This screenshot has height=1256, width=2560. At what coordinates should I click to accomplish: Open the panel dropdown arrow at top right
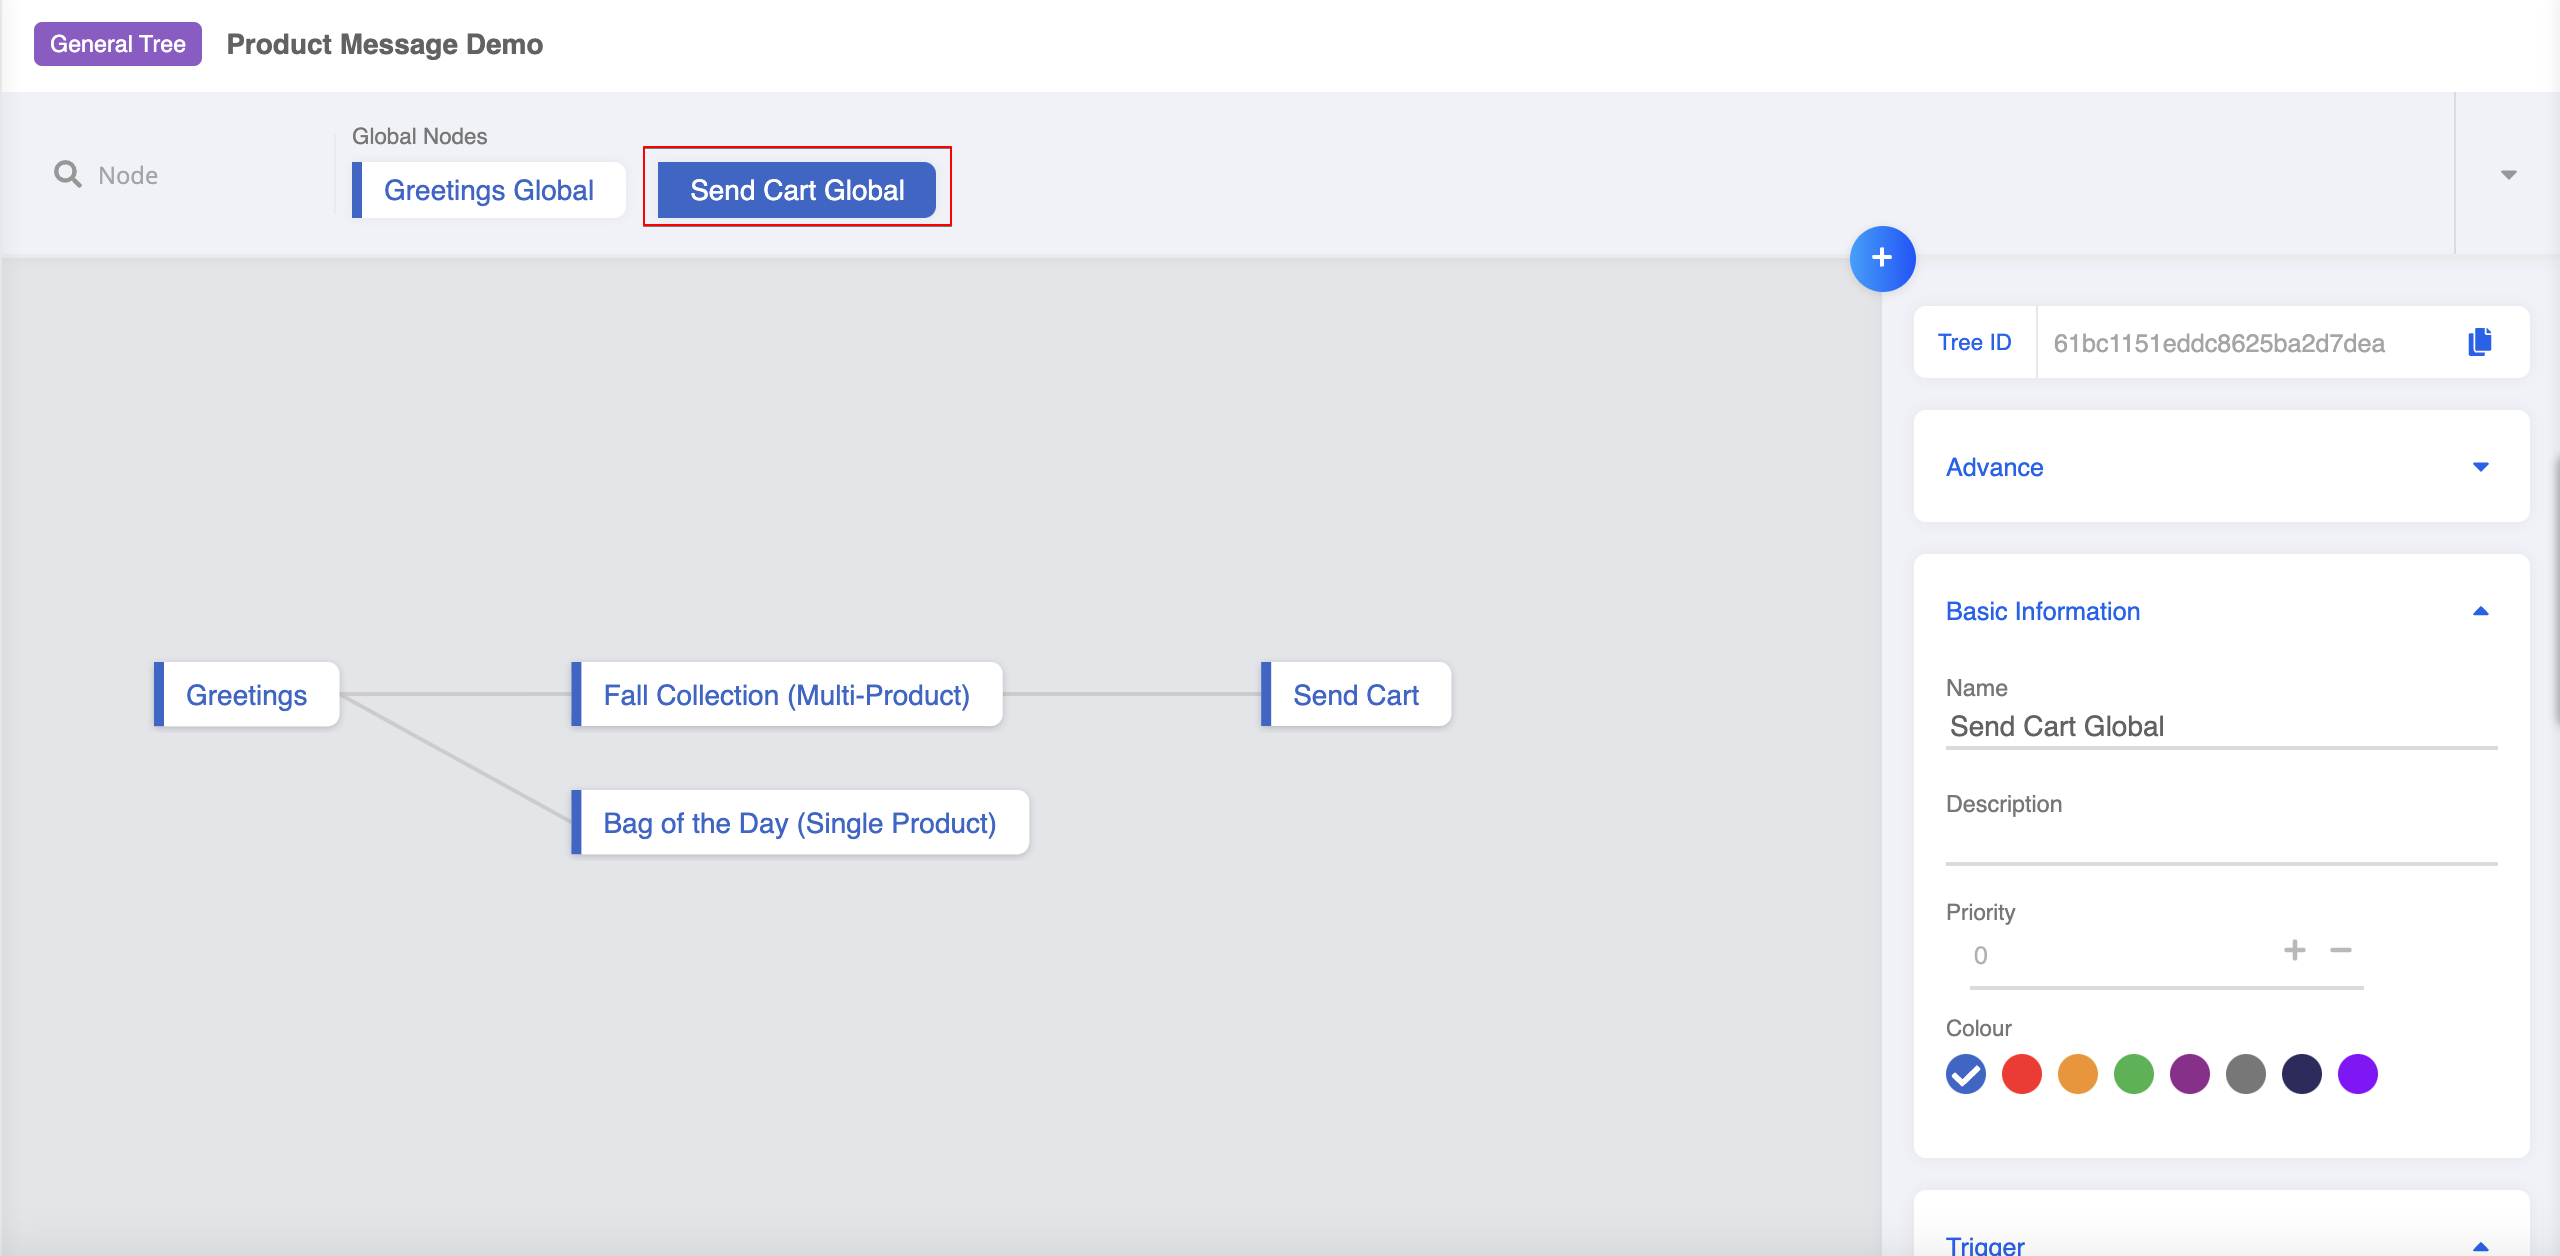[2508, 174]
